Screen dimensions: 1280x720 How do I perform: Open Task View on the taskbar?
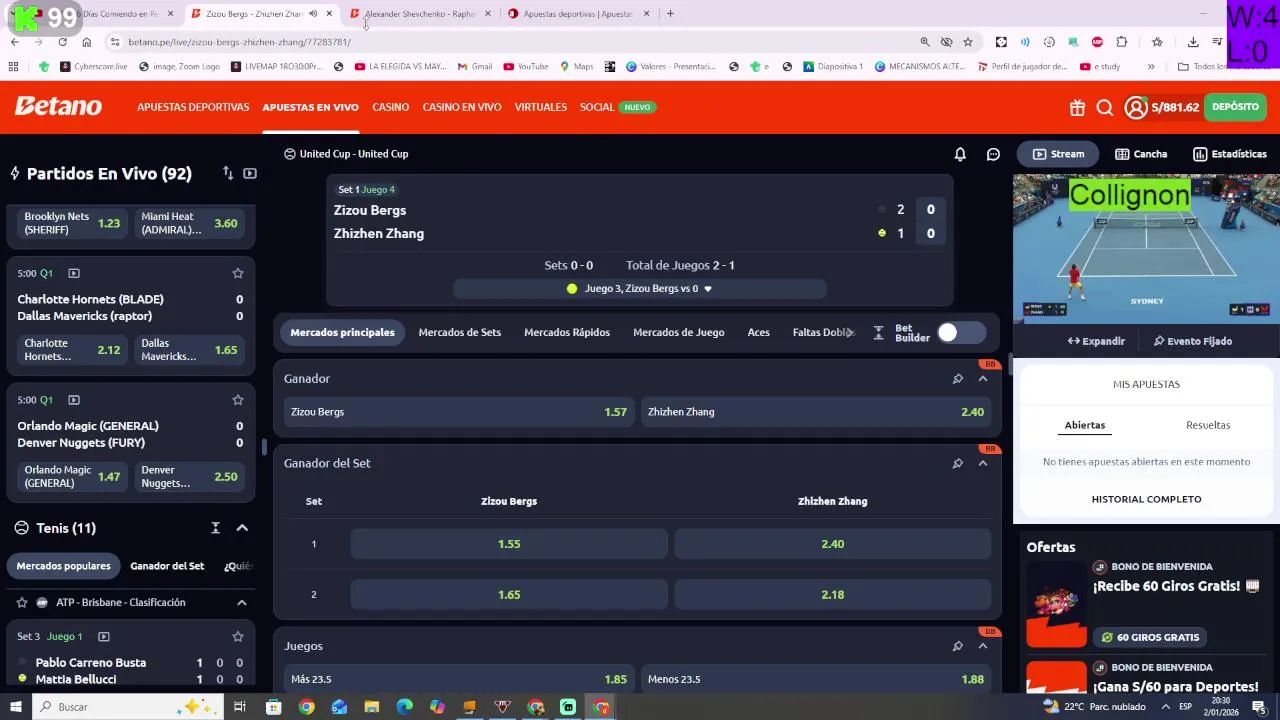click(240, 707)
